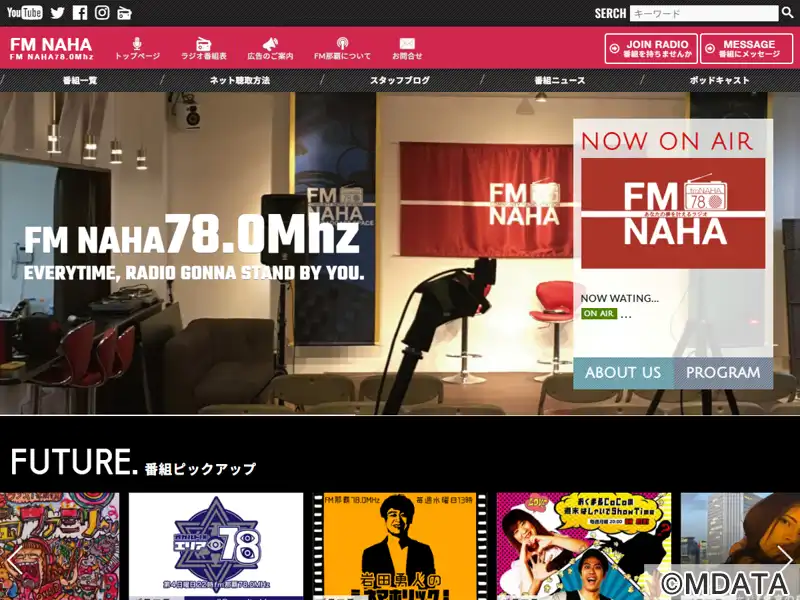Open the 岩田勇人 program thumbnail
Viewport: 800px width, 600px height.
(x=400, y=546)
